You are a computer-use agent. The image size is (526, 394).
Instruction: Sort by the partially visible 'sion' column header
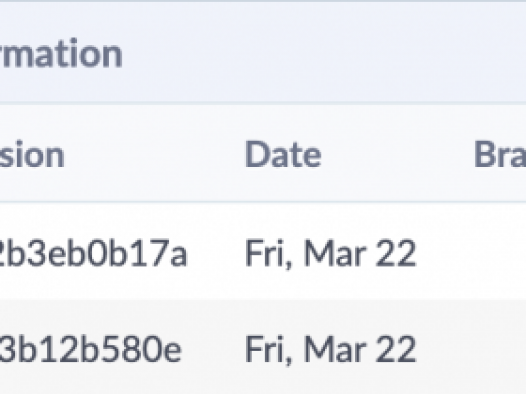click(32, 155)
